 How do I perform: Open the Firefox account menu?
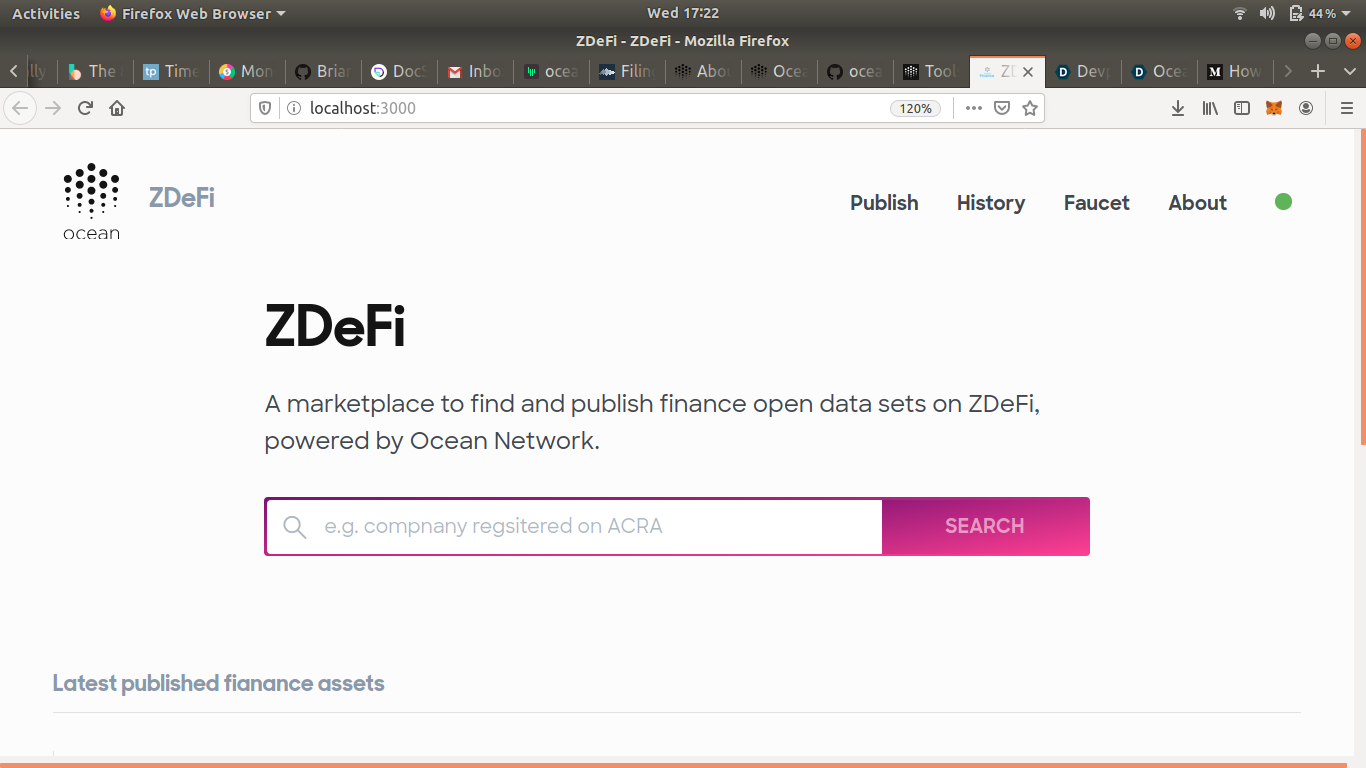pos(1306,108)
